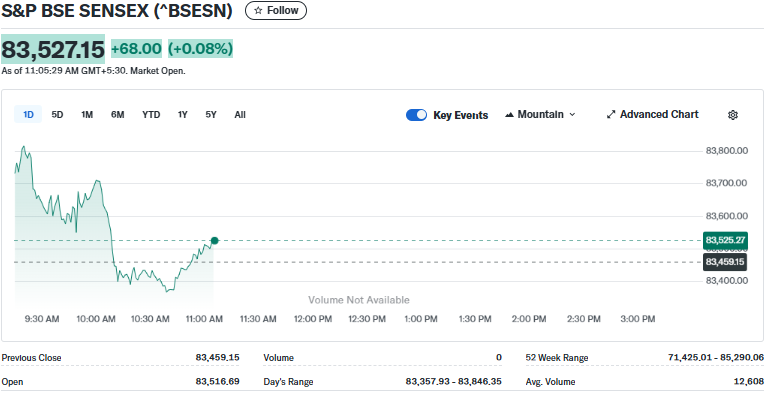
Task: Click the 11:00 AM axis label
Action: 204,319
